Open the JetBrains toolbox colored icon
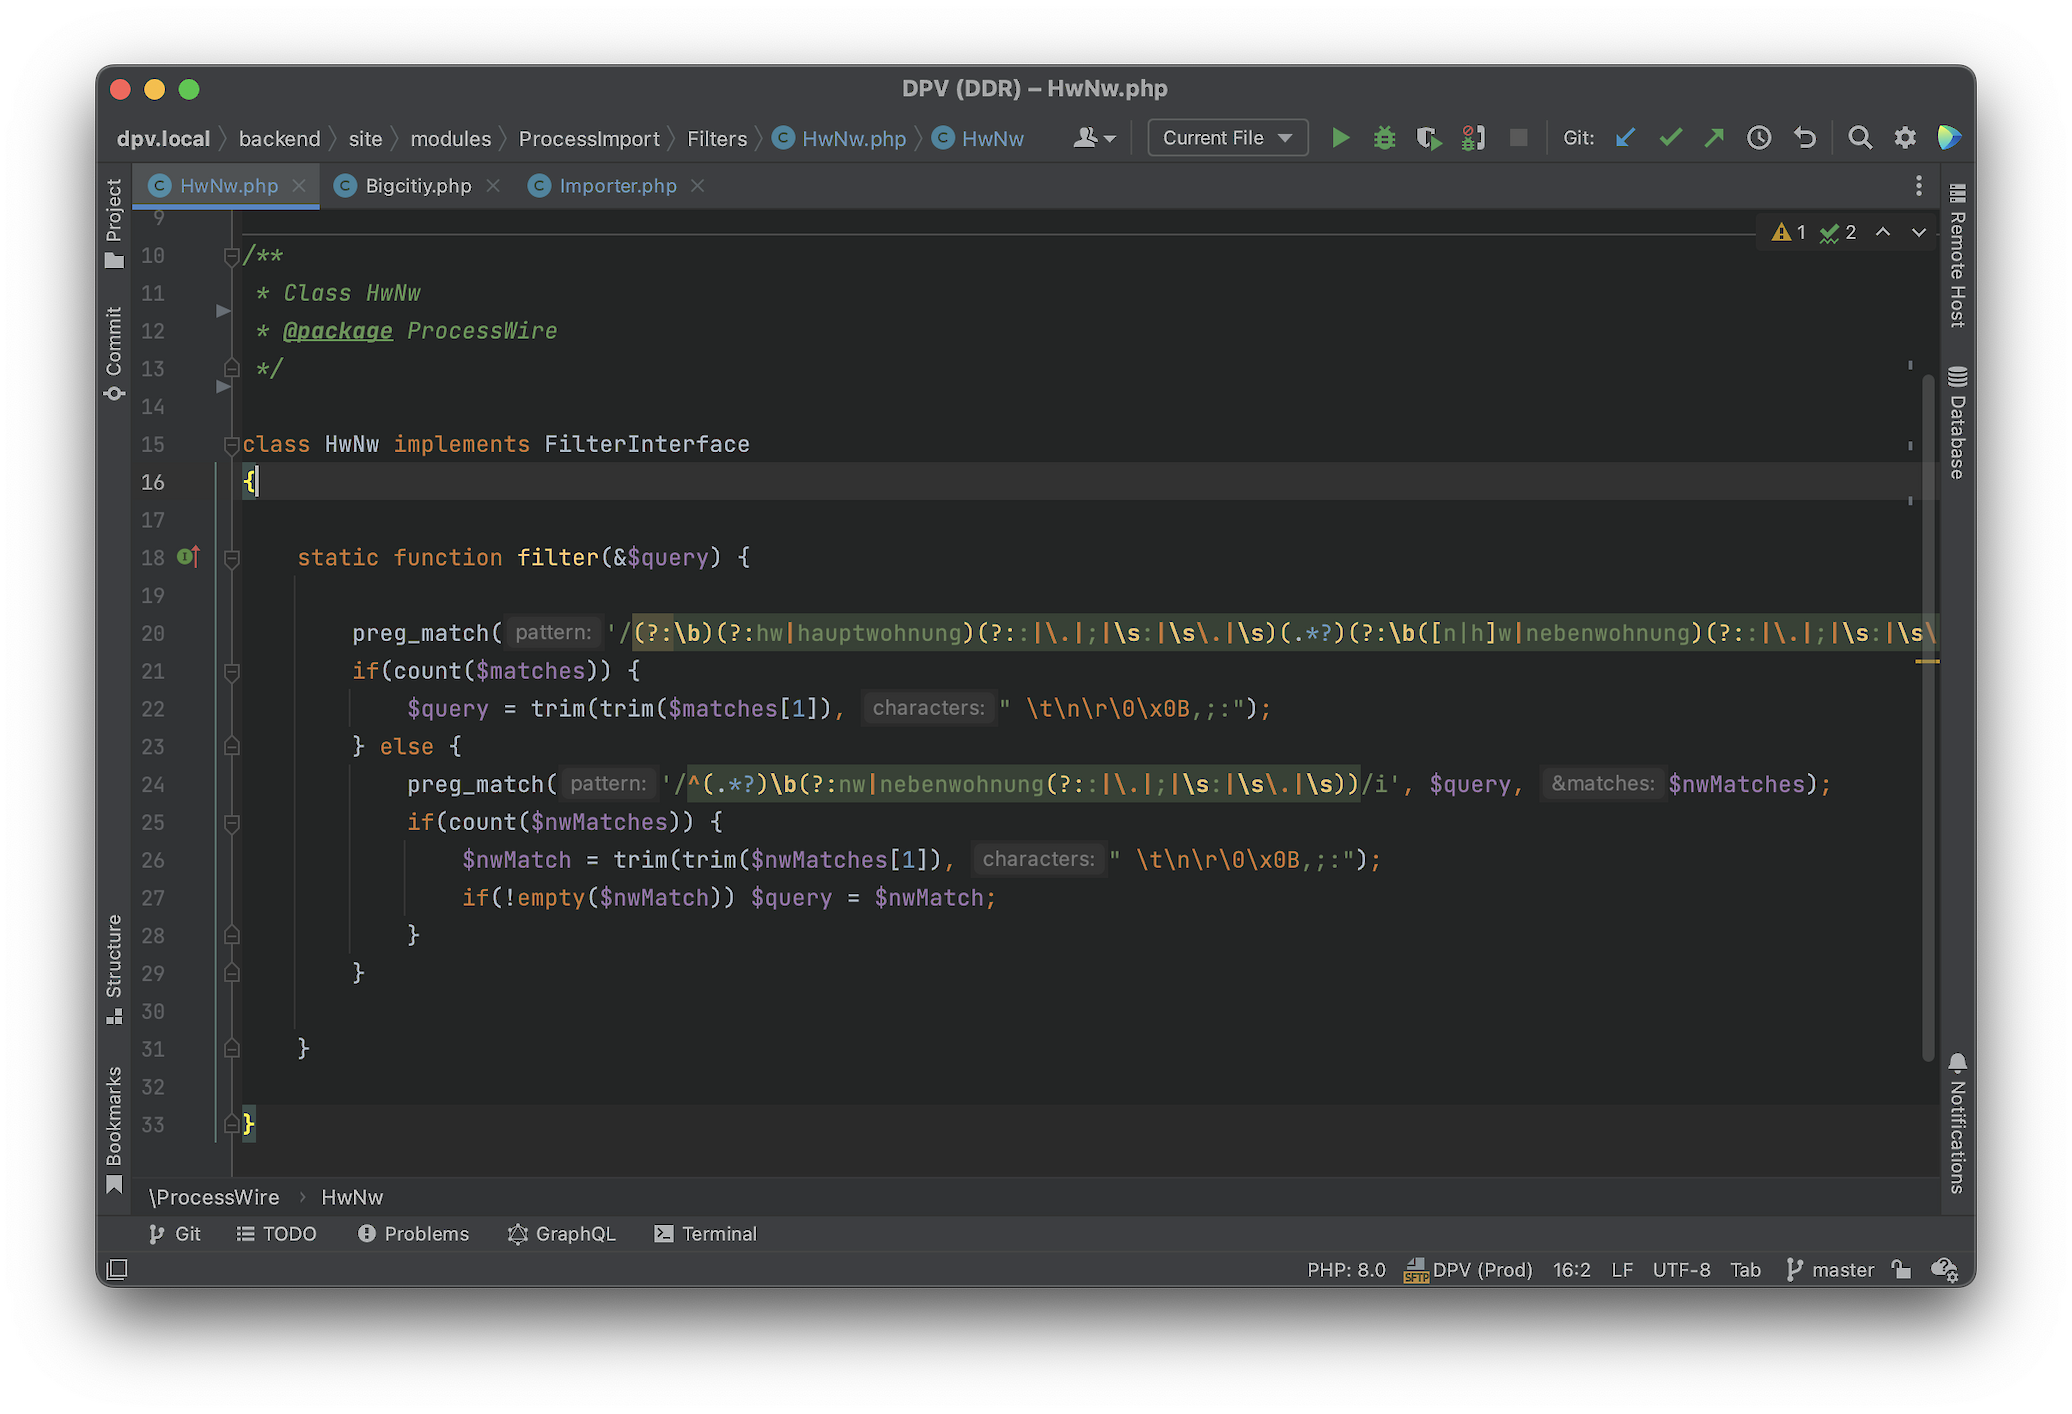 coord(1948,138)
